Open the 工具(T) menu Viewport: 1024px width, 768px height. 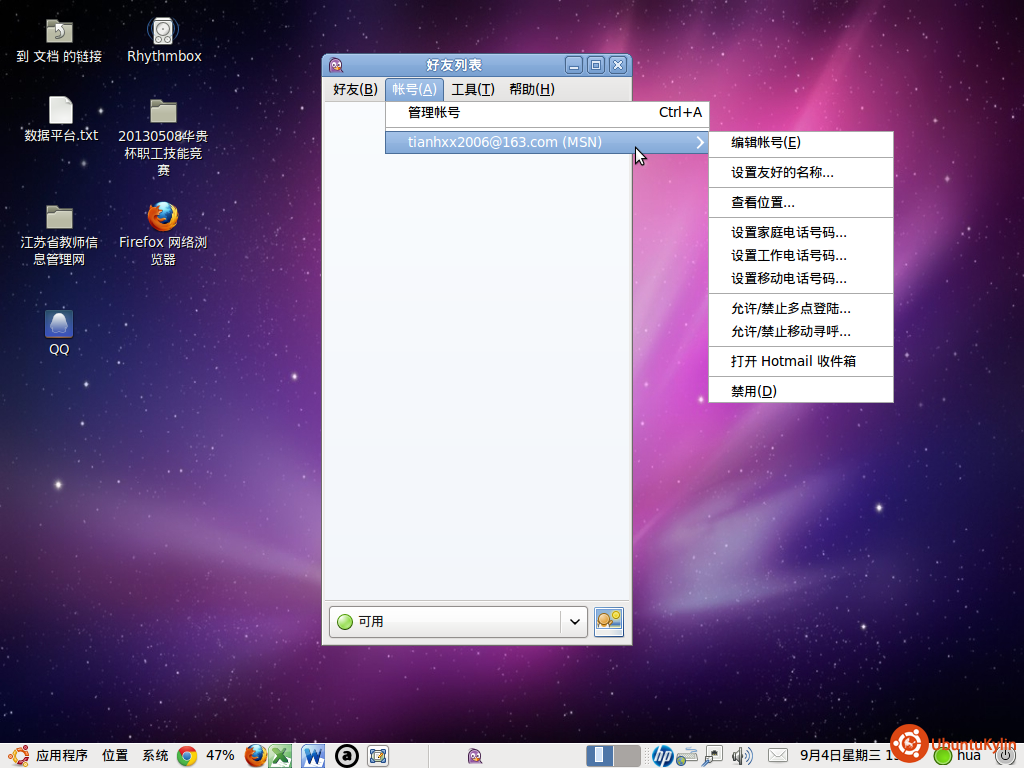tap(472, 89)
